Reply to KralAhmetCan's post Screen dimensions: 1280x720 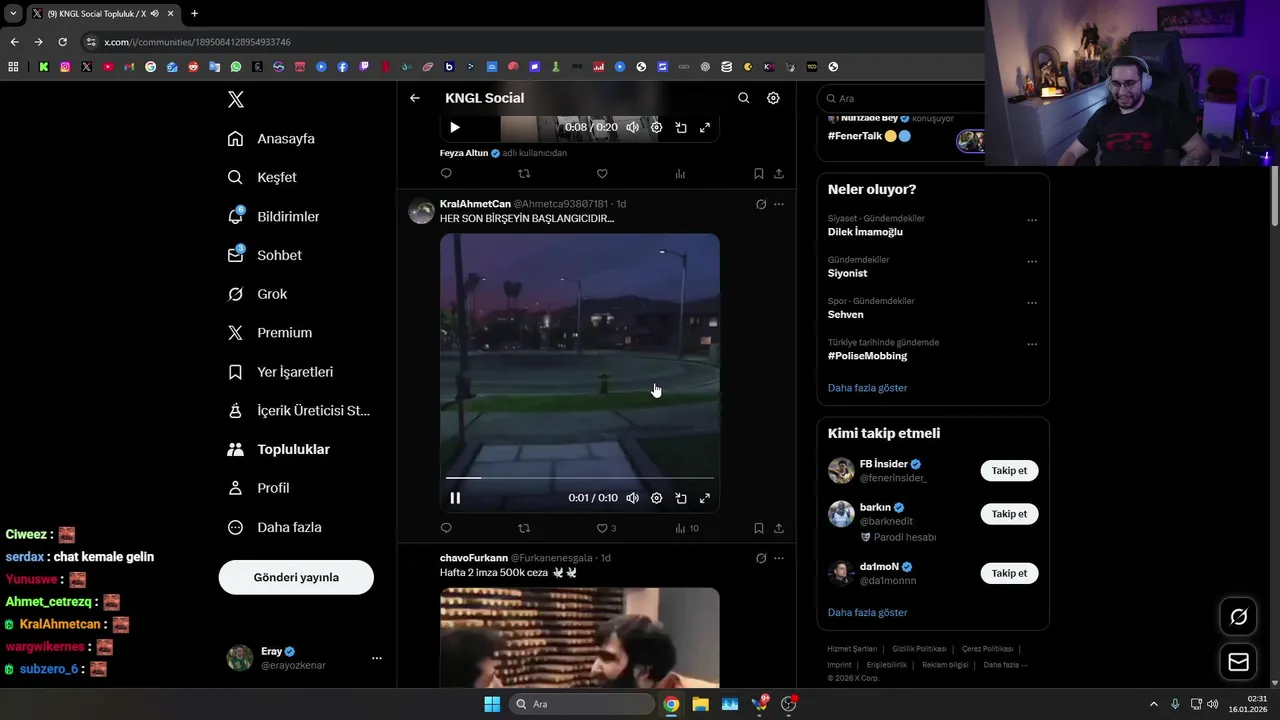[x=446, y=528]
